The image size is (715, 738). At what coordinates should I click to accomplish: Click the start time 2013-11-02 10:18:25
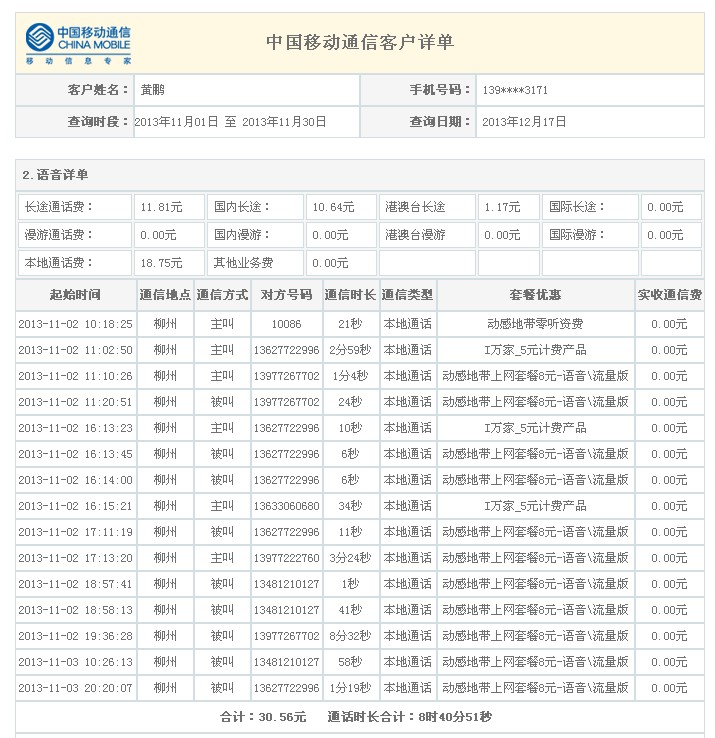point(75,324)
